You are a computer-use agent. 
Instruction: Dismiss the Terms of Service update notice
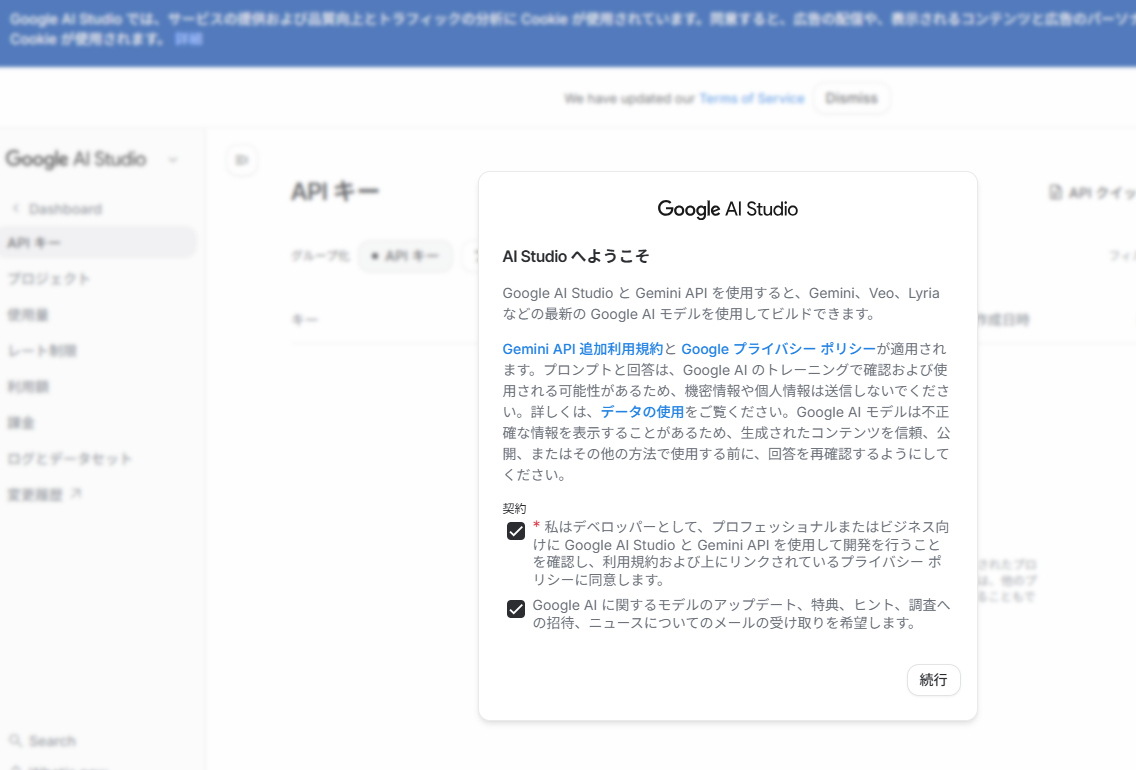(x=851, y=98)
